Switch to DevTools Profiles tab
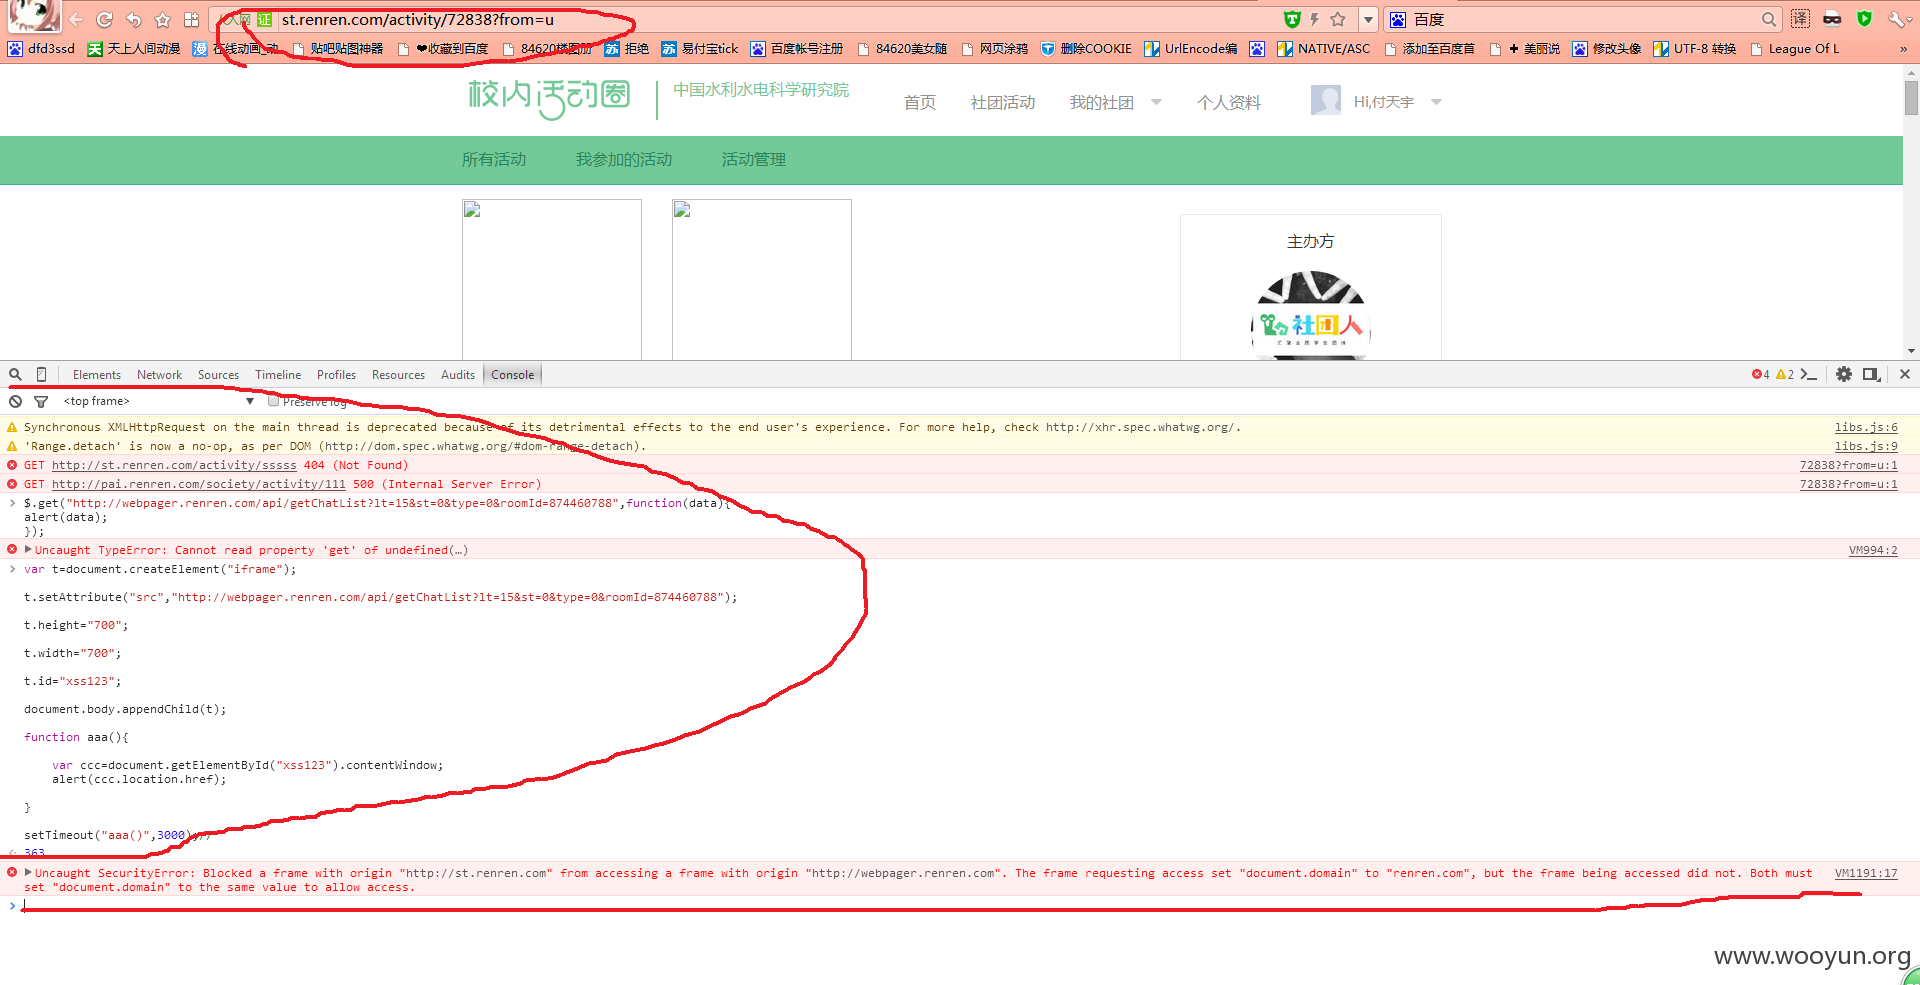1920x985 pixels. point(336,375)
